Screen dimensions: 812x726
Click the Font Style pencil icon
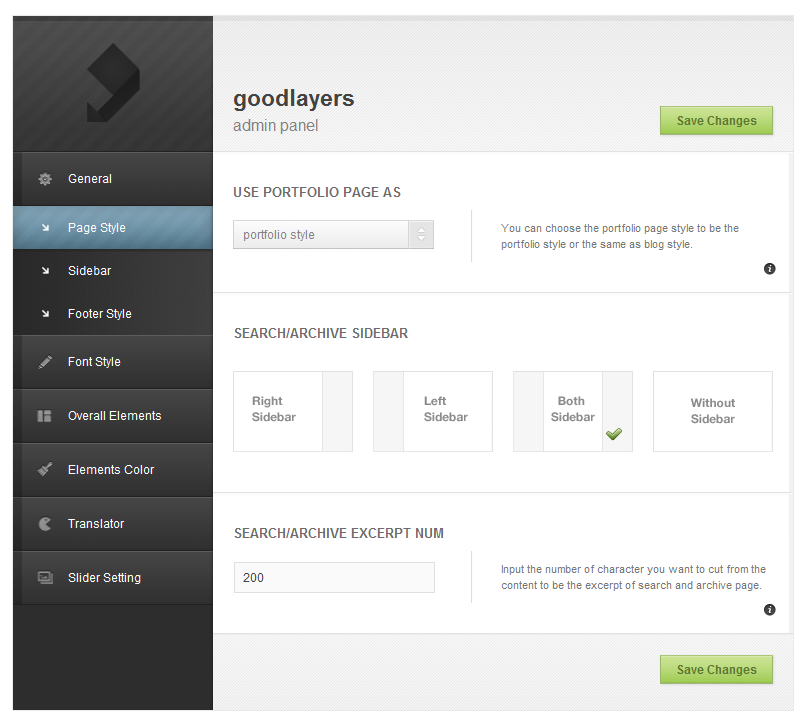[x=44, y=362]
